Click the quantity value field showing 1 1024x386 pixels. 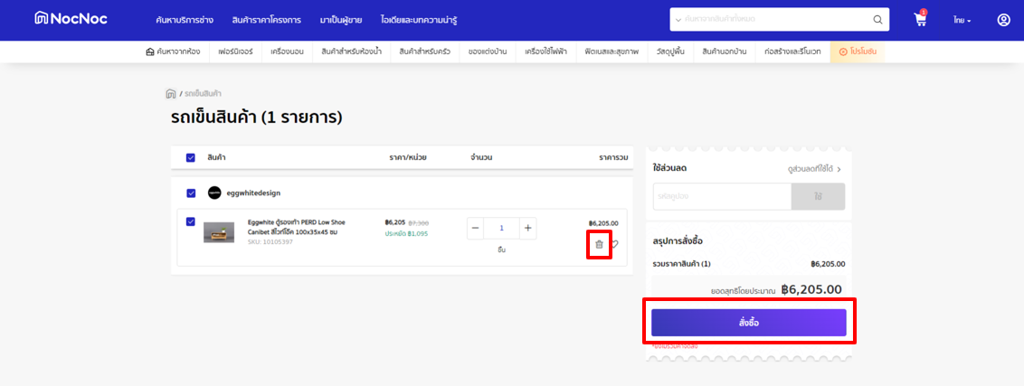[502, 228]
